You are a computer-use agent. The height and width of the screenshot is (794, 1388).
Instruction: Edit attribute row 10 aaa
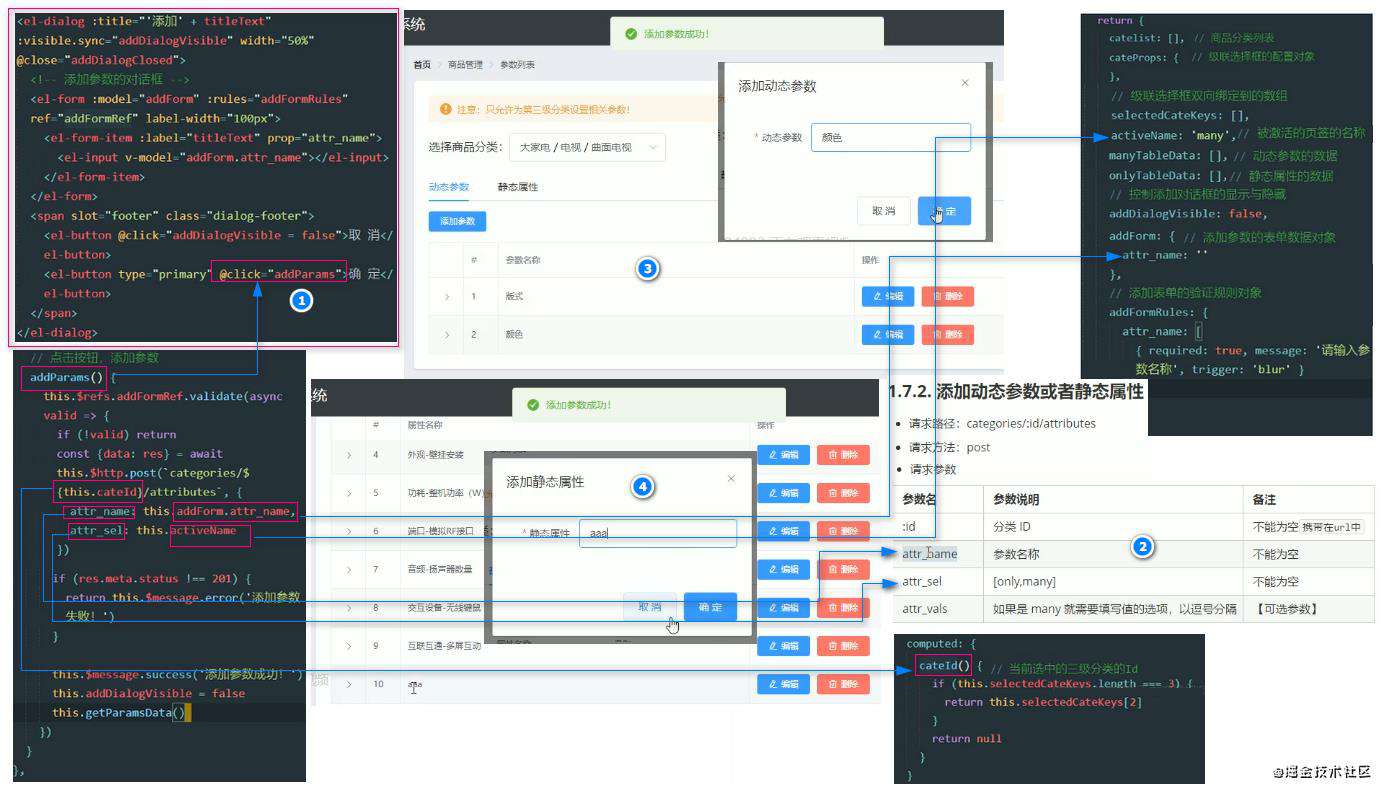tap(783, 684)
